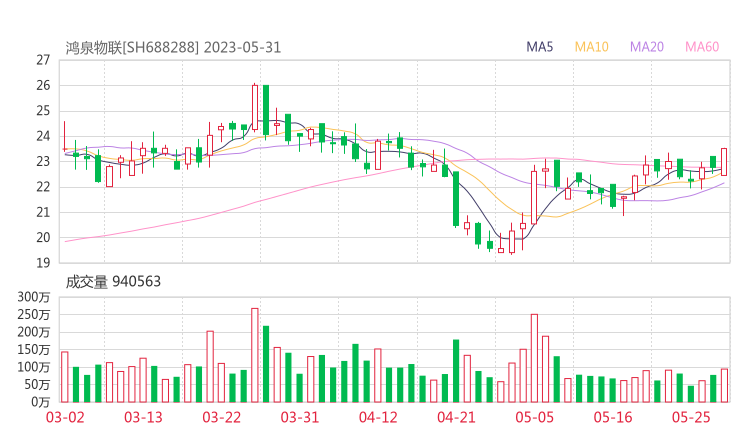Toggle the MA5 legend label
Image resolution: width=740 pixels, height=440 pixels.
539,47
